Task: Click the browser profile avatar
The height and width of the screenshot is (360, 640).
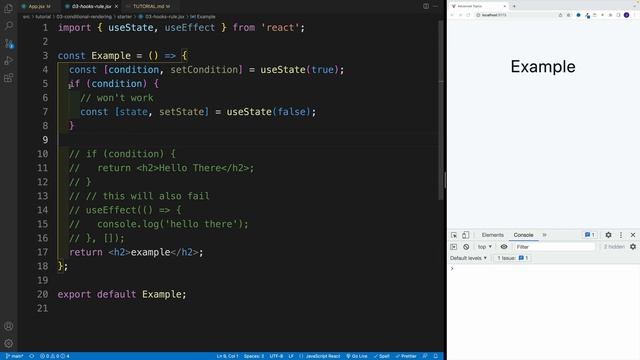Action: pos(627,15)
